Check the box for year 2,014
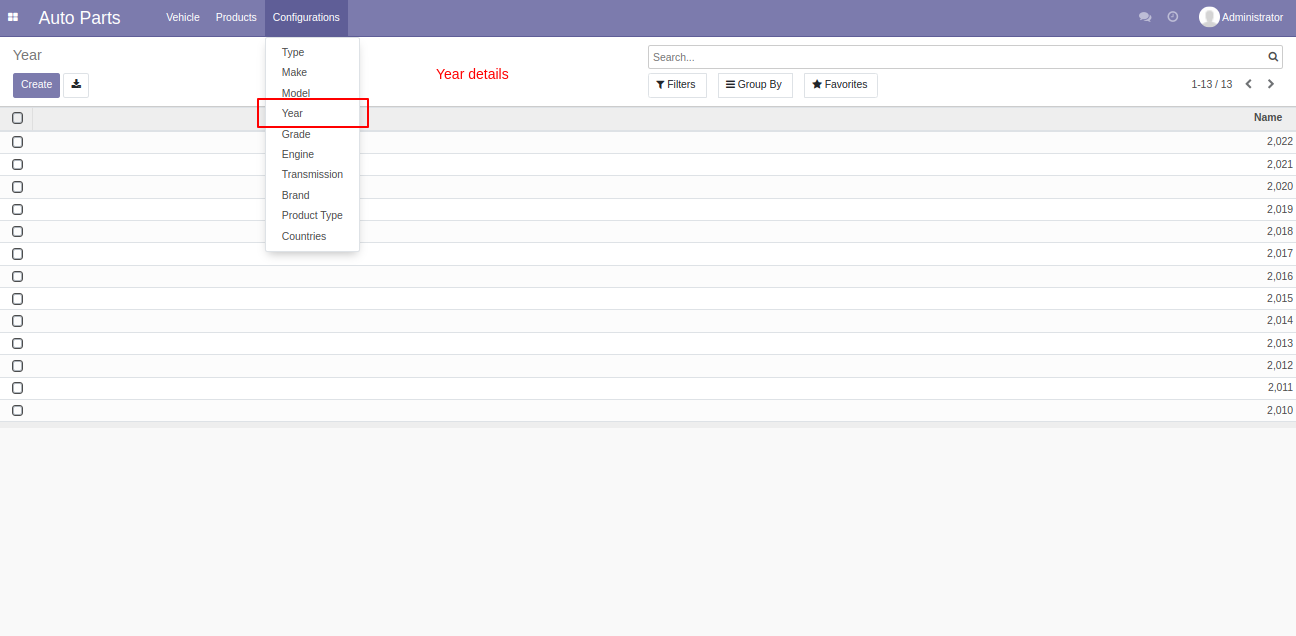Image resolution: width=1296 pixels, height=636 pixels. pyautogui.click(x=17, y=321)
